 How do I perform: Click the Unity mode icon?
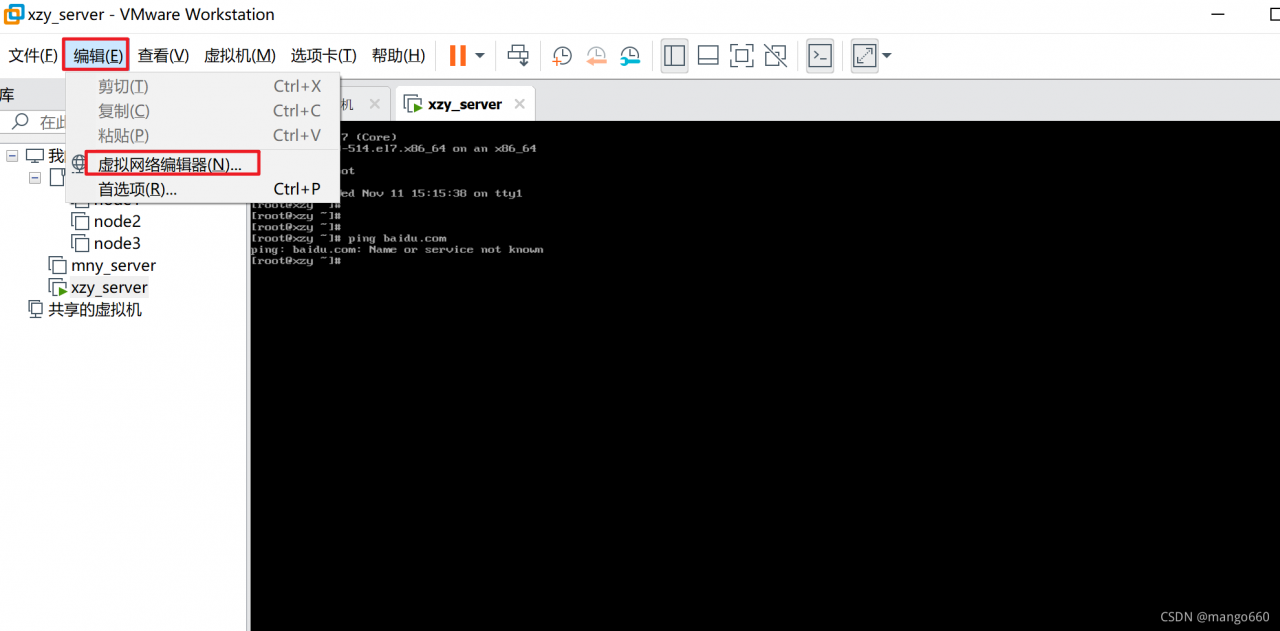click(775, 56)
